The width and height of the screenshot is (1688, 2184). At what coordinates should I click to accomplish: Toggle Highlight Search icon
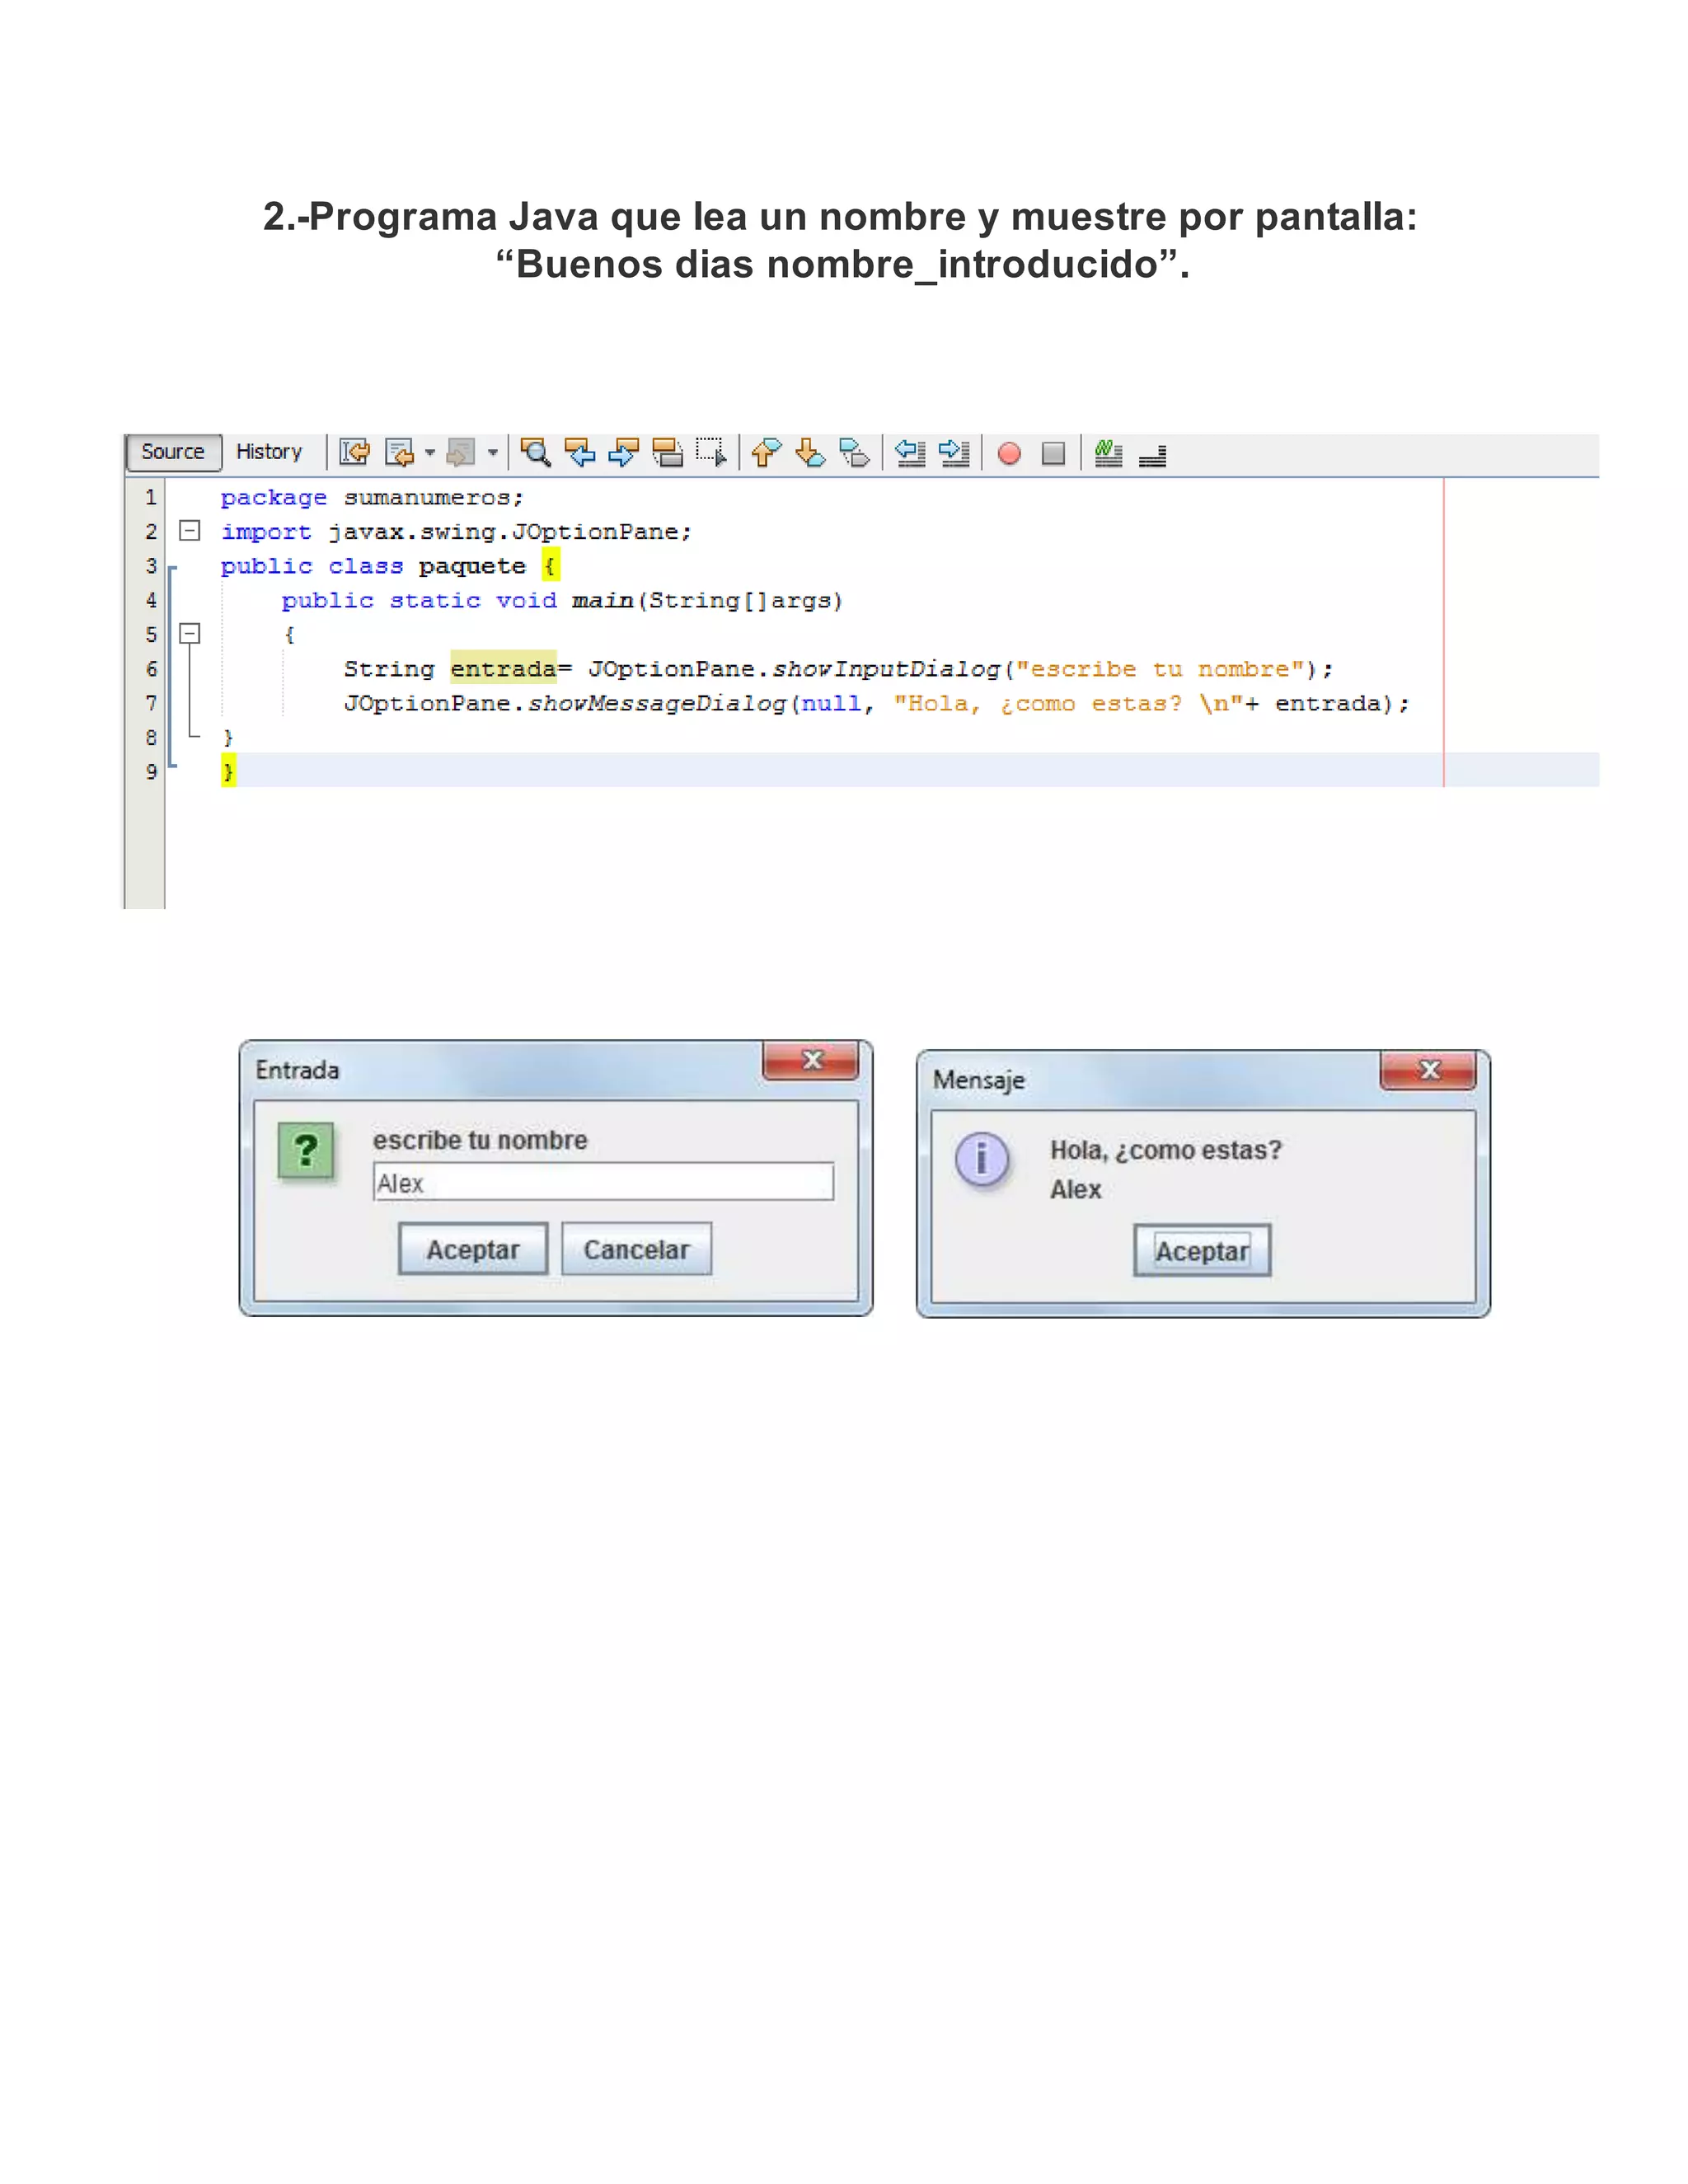667,453
